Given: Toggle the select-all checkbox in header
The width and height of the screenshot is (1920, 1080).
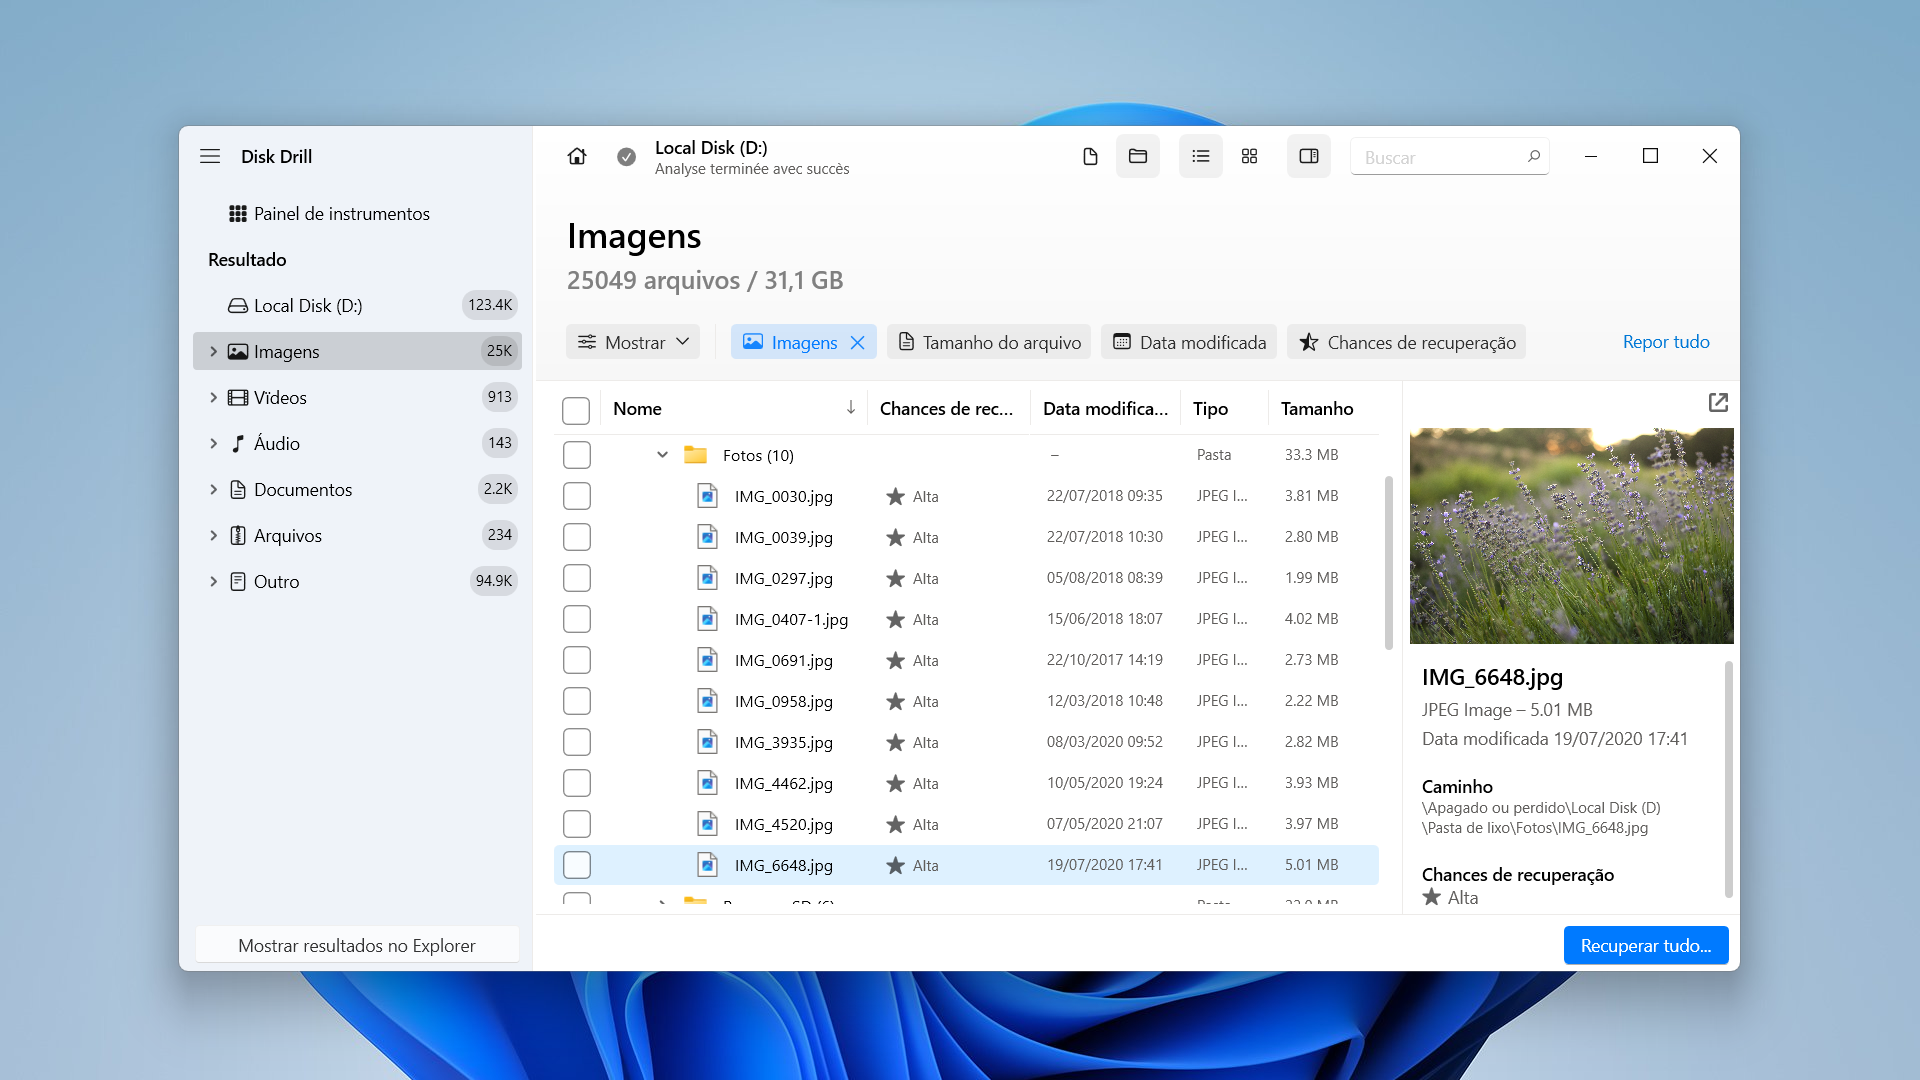Looking at the screenshot, I should [x=576, y=410].
